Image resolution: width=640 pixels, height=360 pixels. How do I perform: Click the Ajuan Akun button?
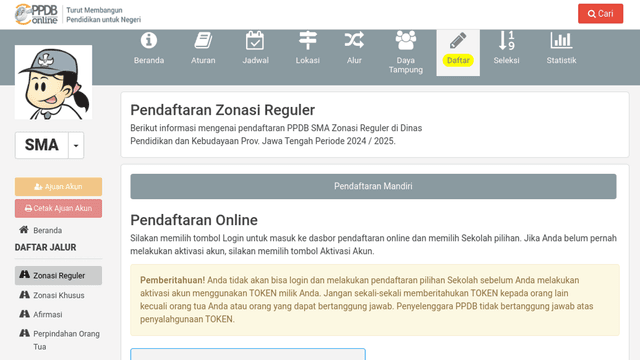(x=58, y=187)
